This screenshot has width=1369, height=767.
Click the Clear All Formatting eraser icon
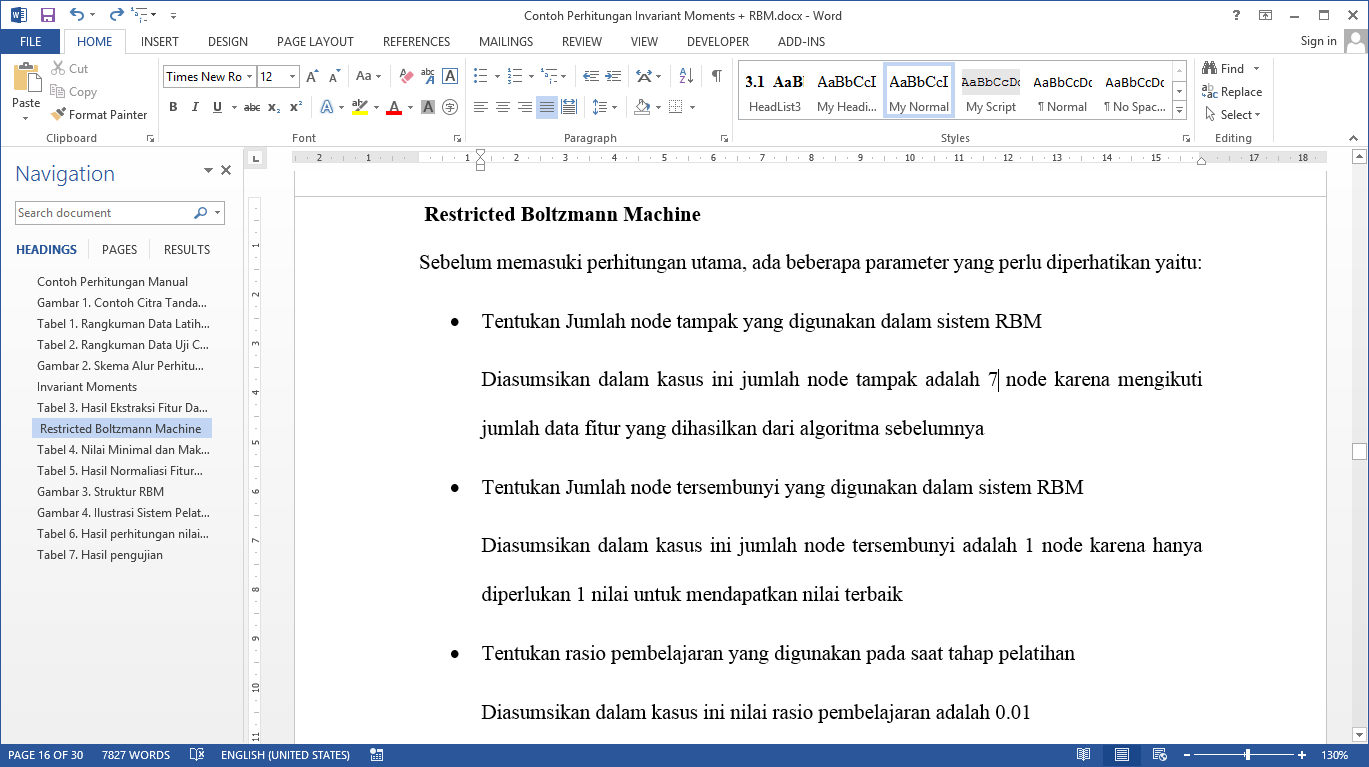click(406, 76)
